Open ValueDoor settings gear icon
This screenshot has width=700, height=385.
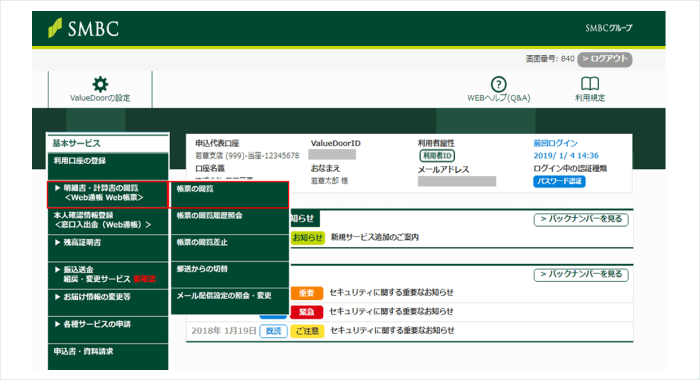[x=100, y=84]
